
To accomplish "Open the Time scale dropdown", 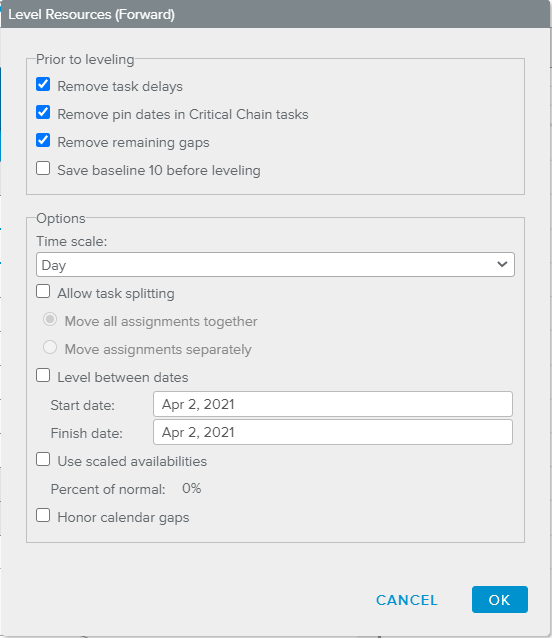I will (275, 265).
